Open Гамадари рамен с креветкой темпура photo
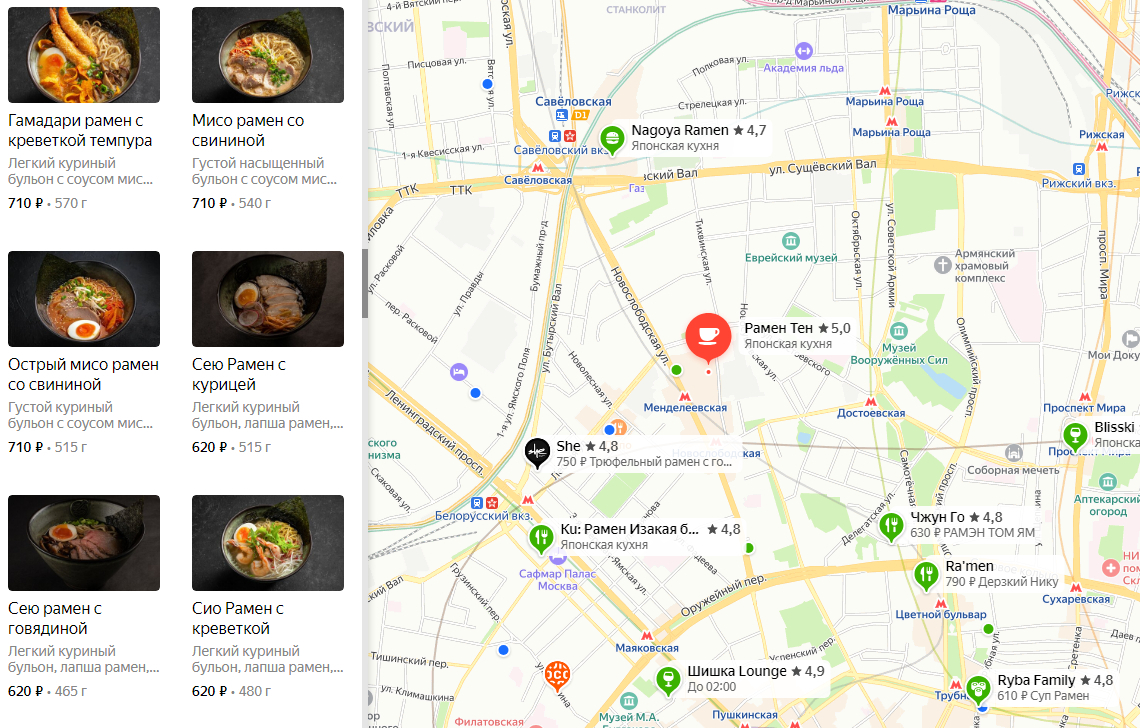This screenshot has width=1140, height=728. [x=84, y=55]
